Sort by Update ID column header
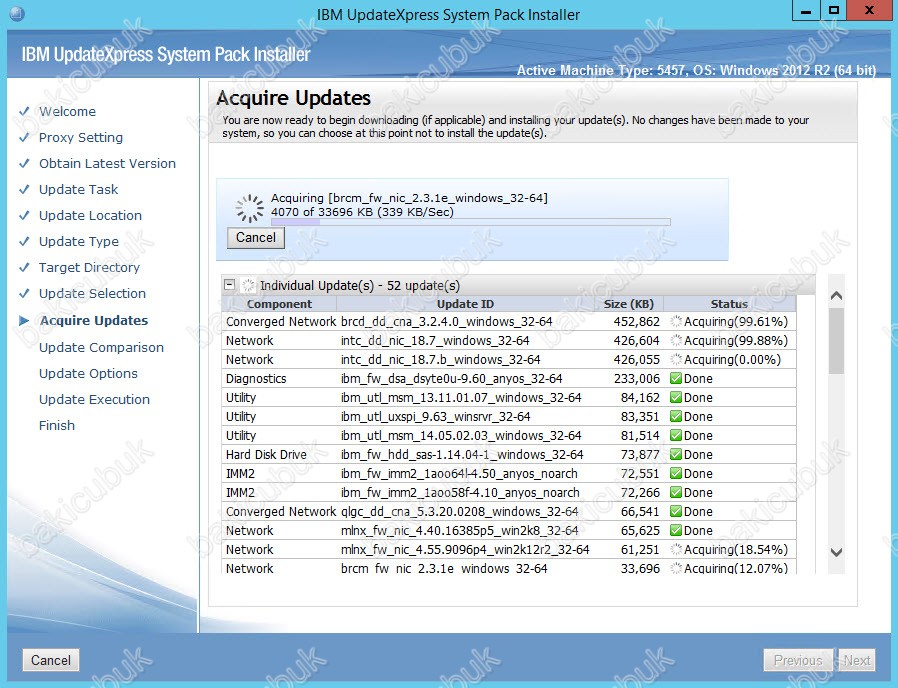This screenshot has width=898, height=688. (465, 304)
